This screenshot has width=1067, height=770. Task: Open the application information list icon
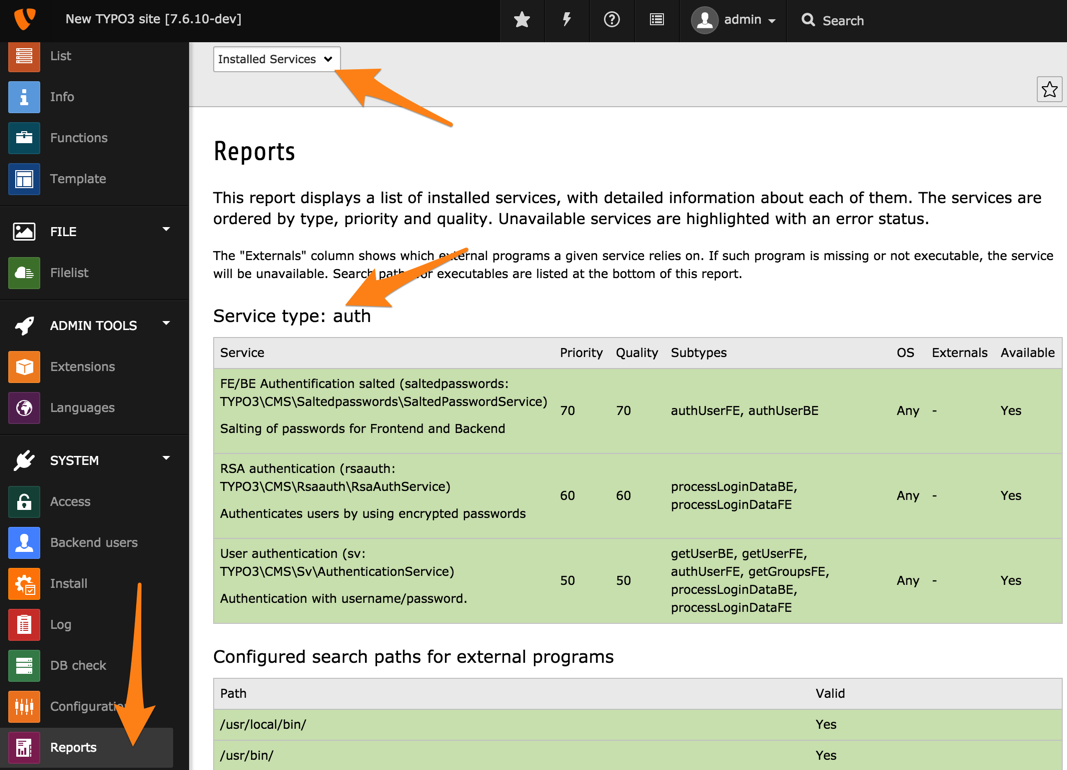(x=657, y=20)
